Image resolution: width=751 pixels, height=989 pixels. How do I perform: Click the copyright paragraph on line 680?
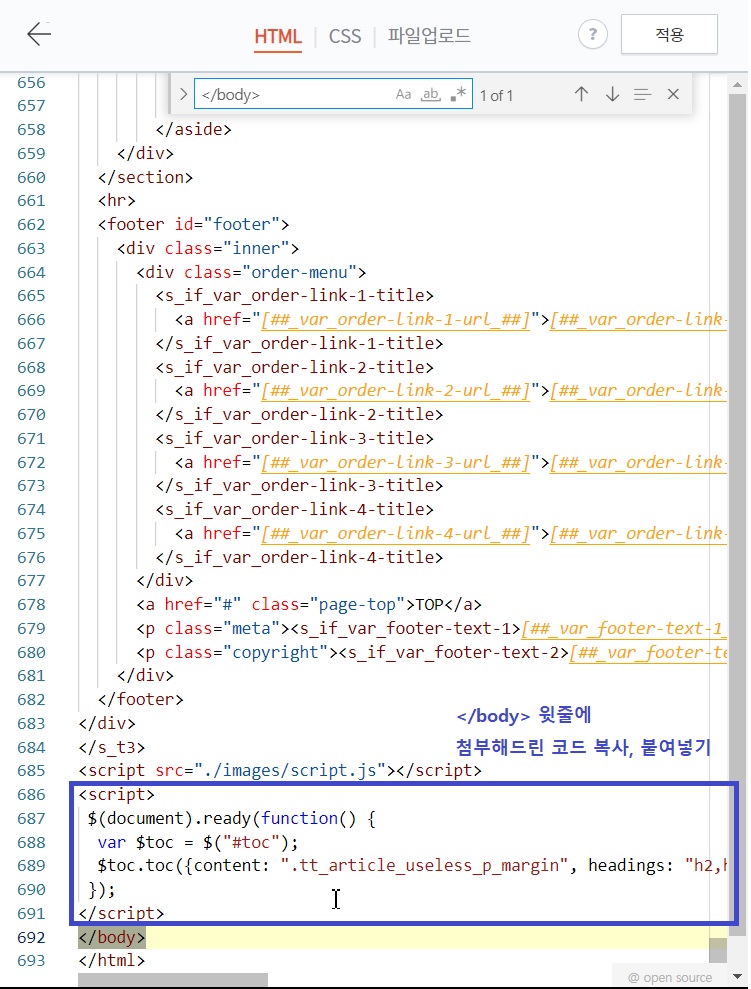click(x=431, y=652)
